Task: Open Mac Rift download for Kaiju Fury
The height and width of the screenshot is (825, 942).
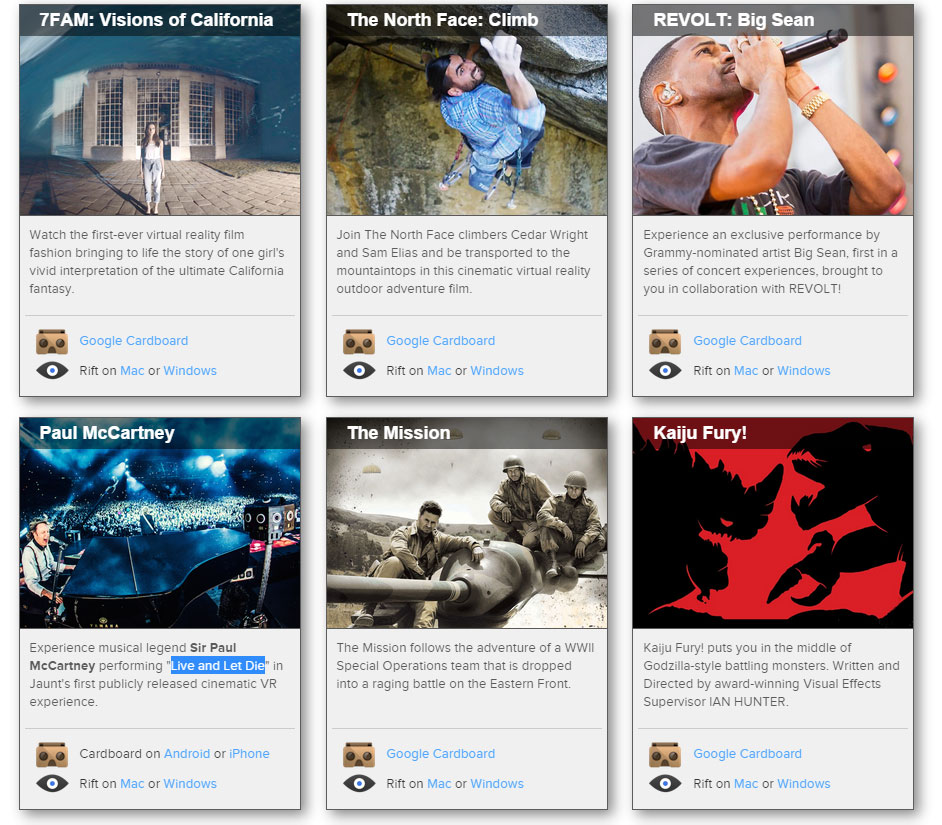Action: pyautogui.click(x=746, y=784)
